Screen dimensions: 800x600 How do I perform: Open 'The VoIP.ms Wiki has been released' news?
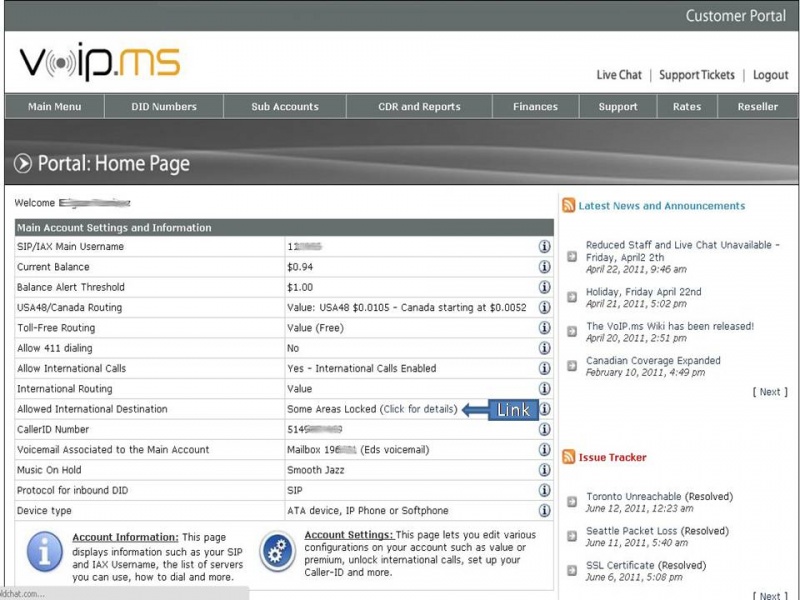[x=669, y=326]
